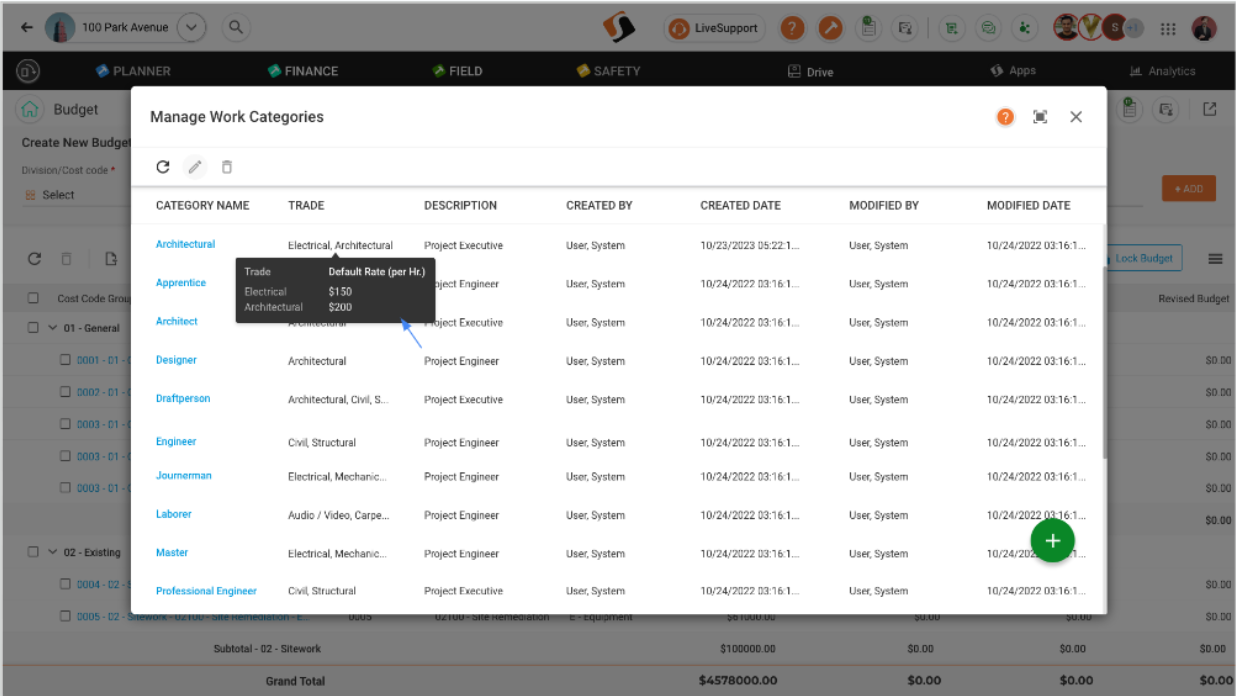Tick the 01 - General group checkbox
The height and width of the screenshot is (696, 1236).
click(33, 328)
